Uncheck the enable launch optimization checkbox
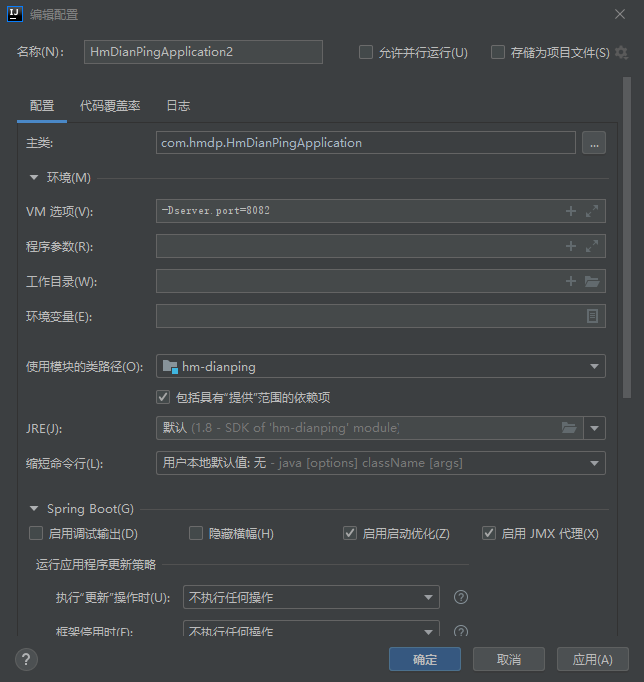The width and height of the screenshot is (644, 682). [349, 533]
